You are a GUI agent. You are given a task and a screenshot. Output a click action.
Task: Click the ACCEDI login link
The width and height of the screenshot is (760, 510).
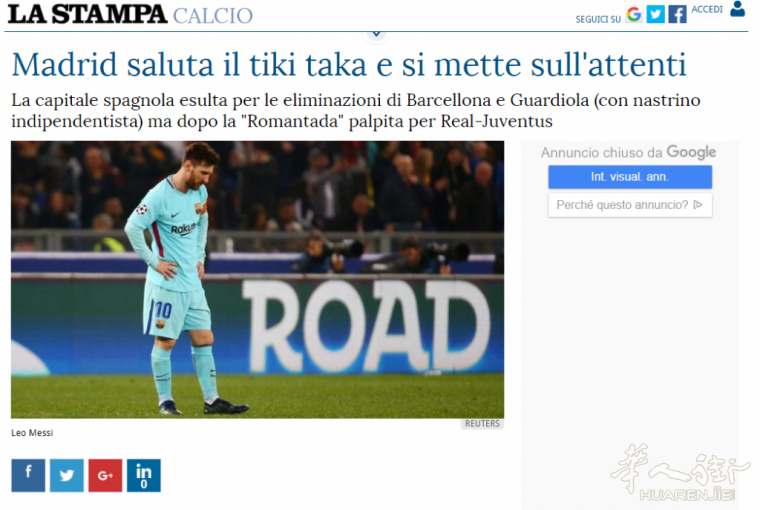coord(707,10)
